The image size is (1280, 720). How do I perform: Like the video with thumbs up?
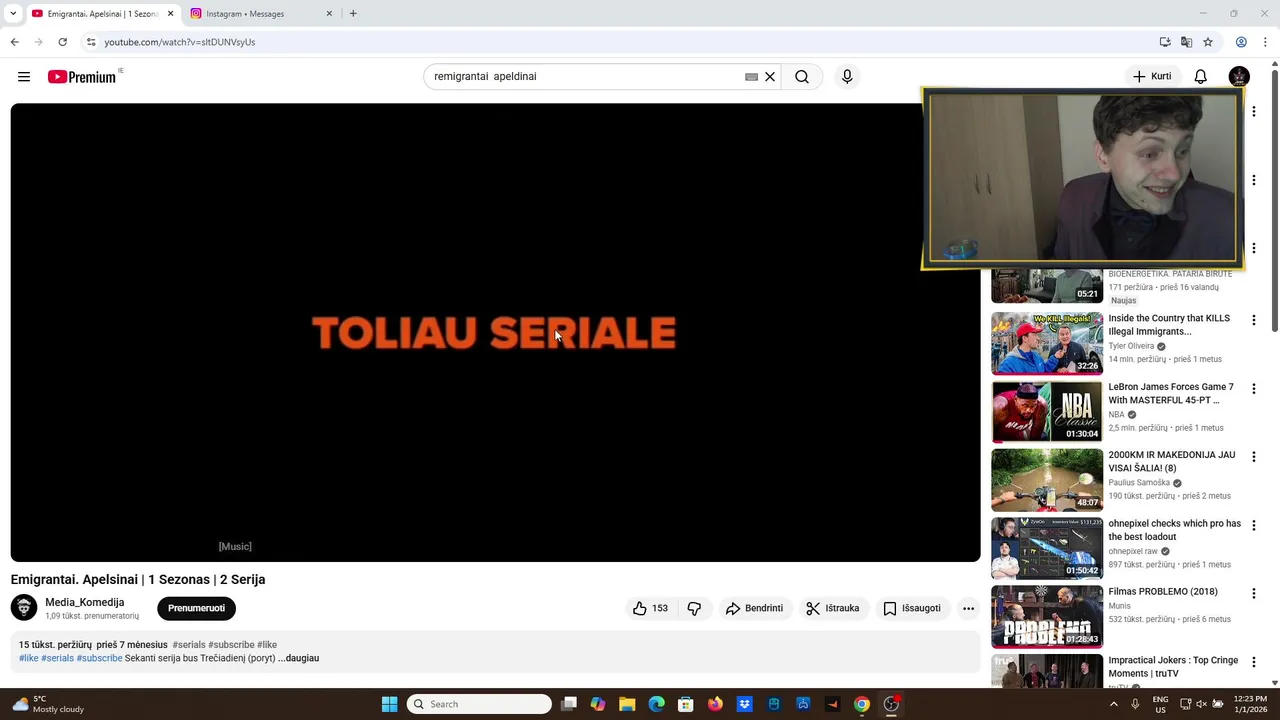[650, 608]
